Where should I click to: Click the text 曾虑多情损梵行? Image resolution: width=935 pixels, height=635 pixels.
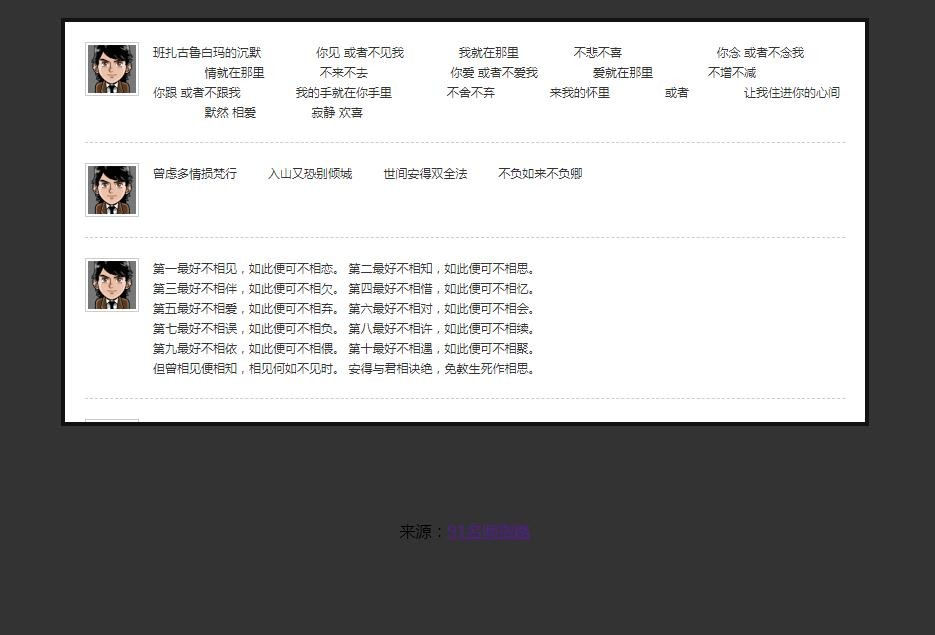point(195,174)
